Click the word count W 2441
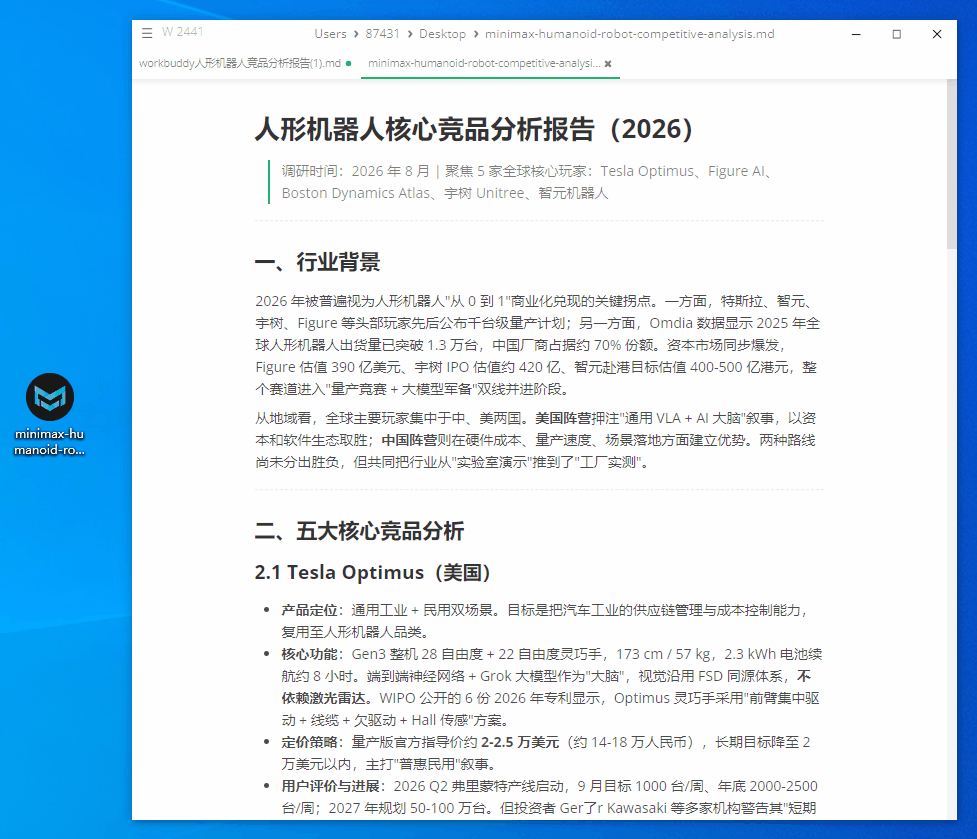 click(x=183, y=32)
